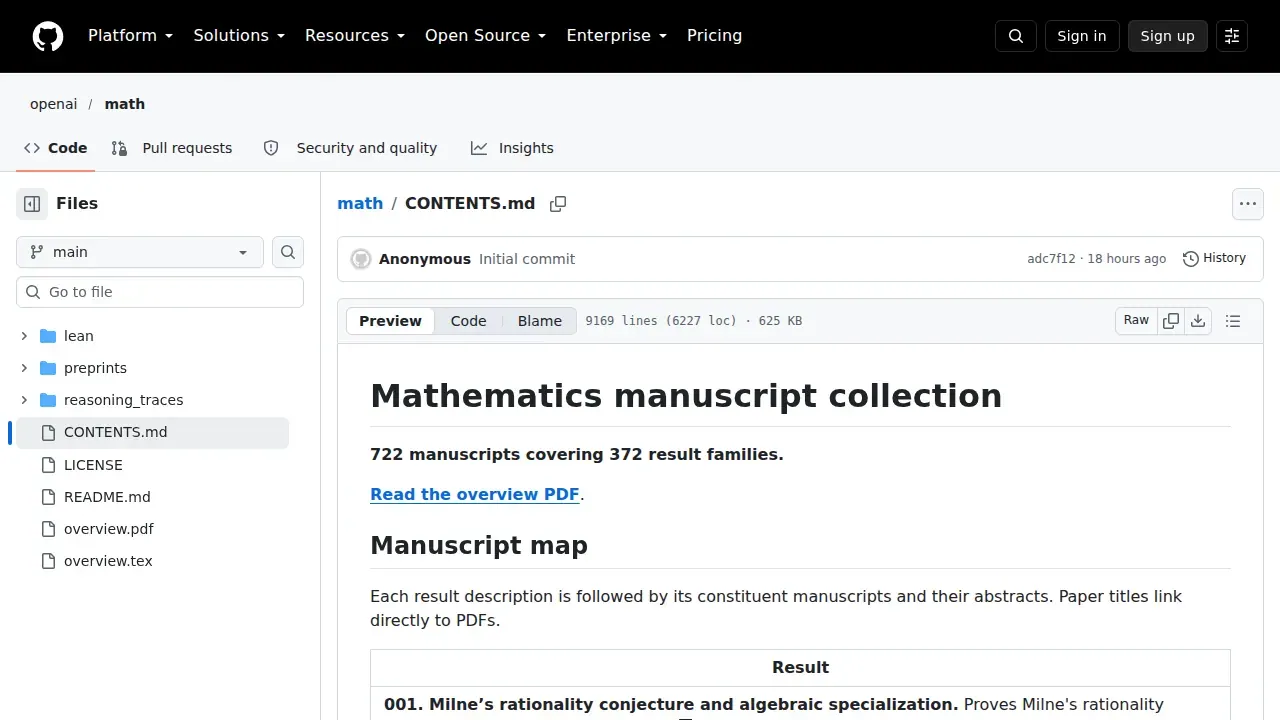Expand the lean folder
The image size is (1280, 720).
pos(24,336)
